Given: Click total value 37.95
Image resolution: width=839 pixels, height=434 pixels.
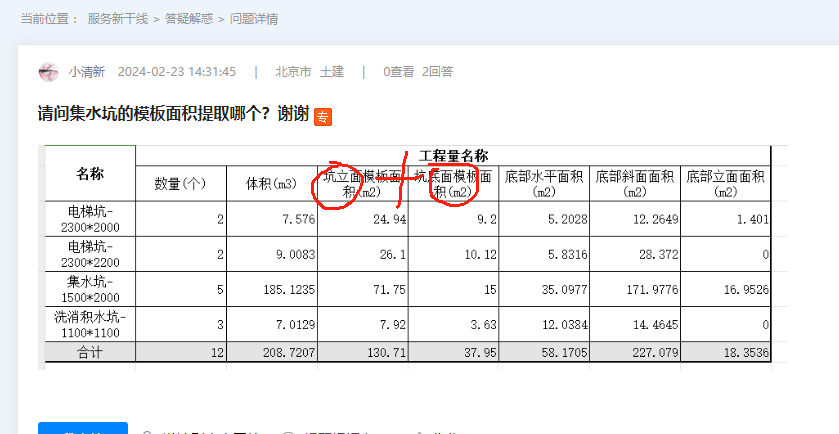Looking at the screenshot, I should [454, 353].
